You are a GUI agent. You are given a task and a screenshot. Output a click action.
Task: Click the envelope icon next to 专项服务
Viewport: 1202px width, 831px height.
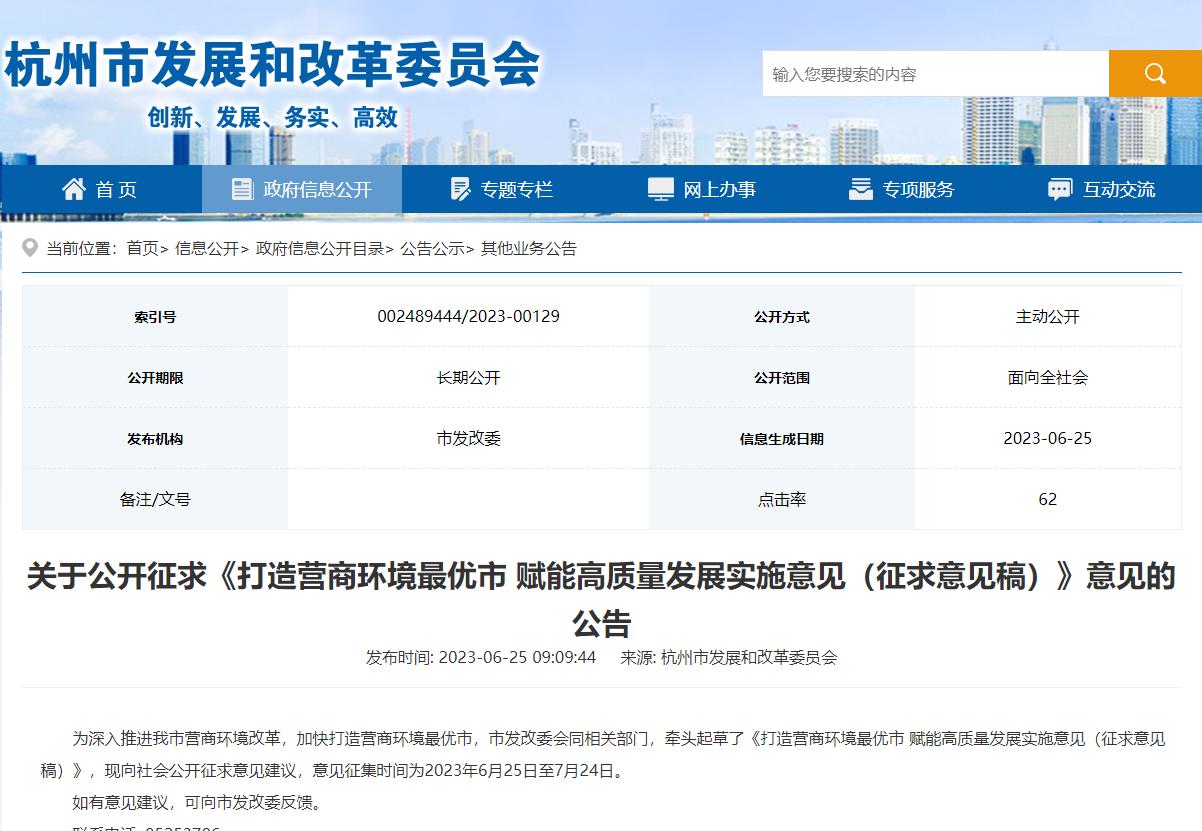point(861,188)
